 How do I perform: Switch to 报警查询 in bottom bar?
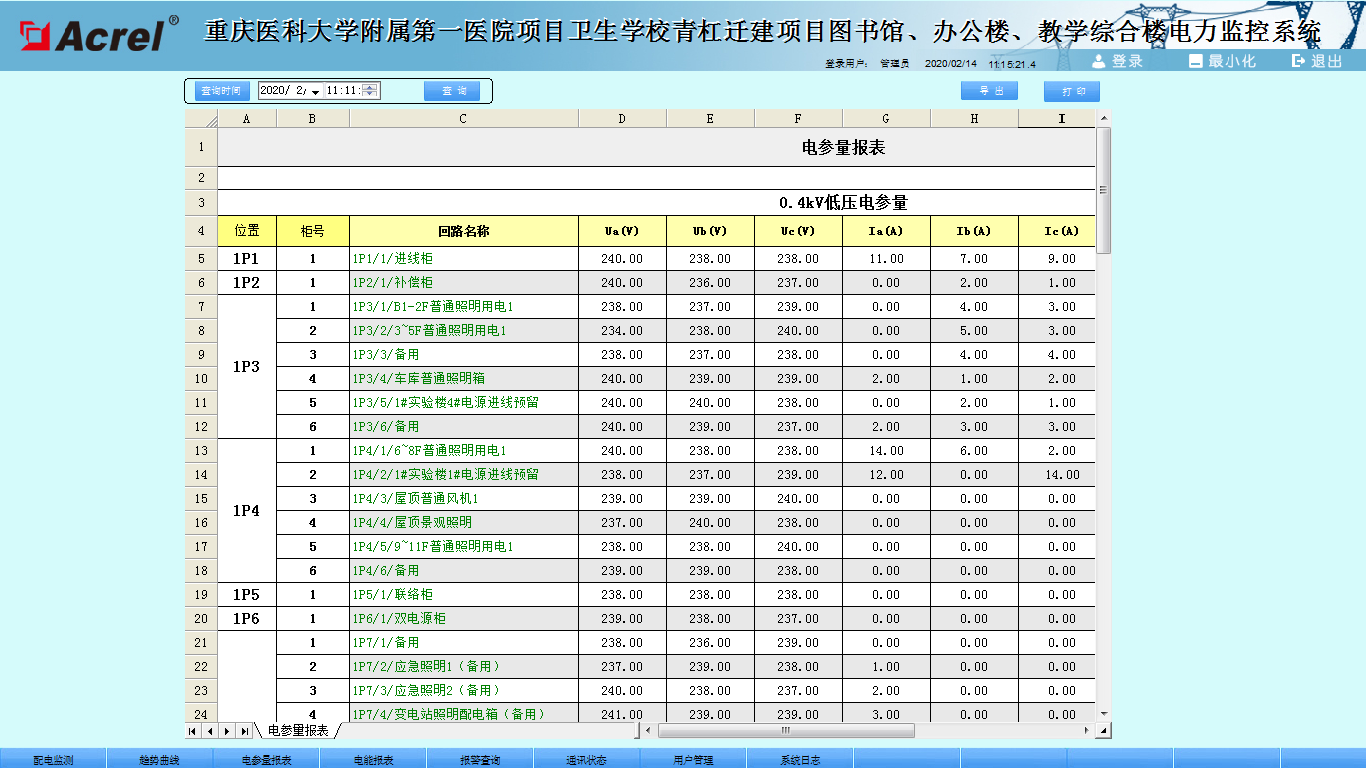(480, 760)
